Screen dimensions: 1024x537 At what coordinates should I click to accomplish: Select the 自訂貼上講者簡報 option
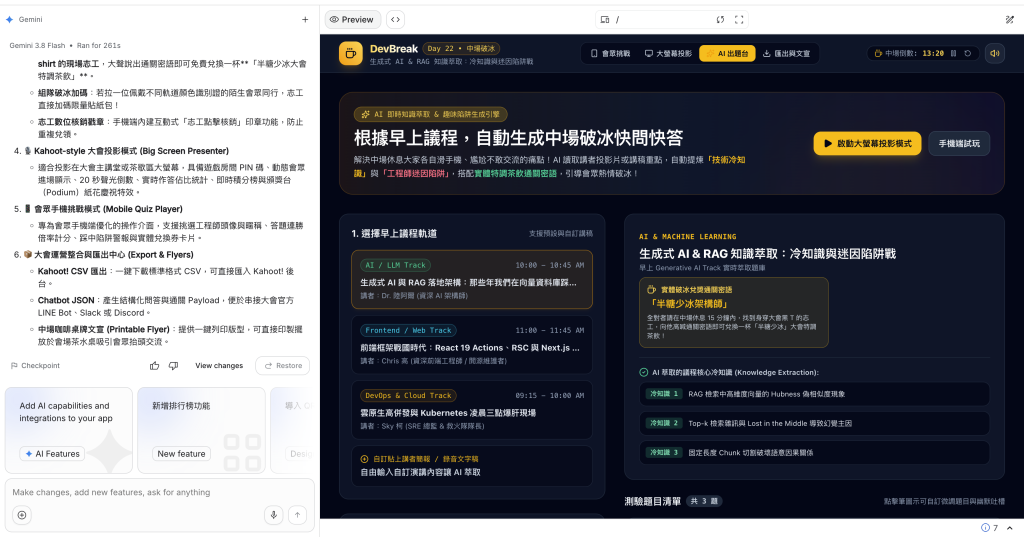[x=472, y=466]
